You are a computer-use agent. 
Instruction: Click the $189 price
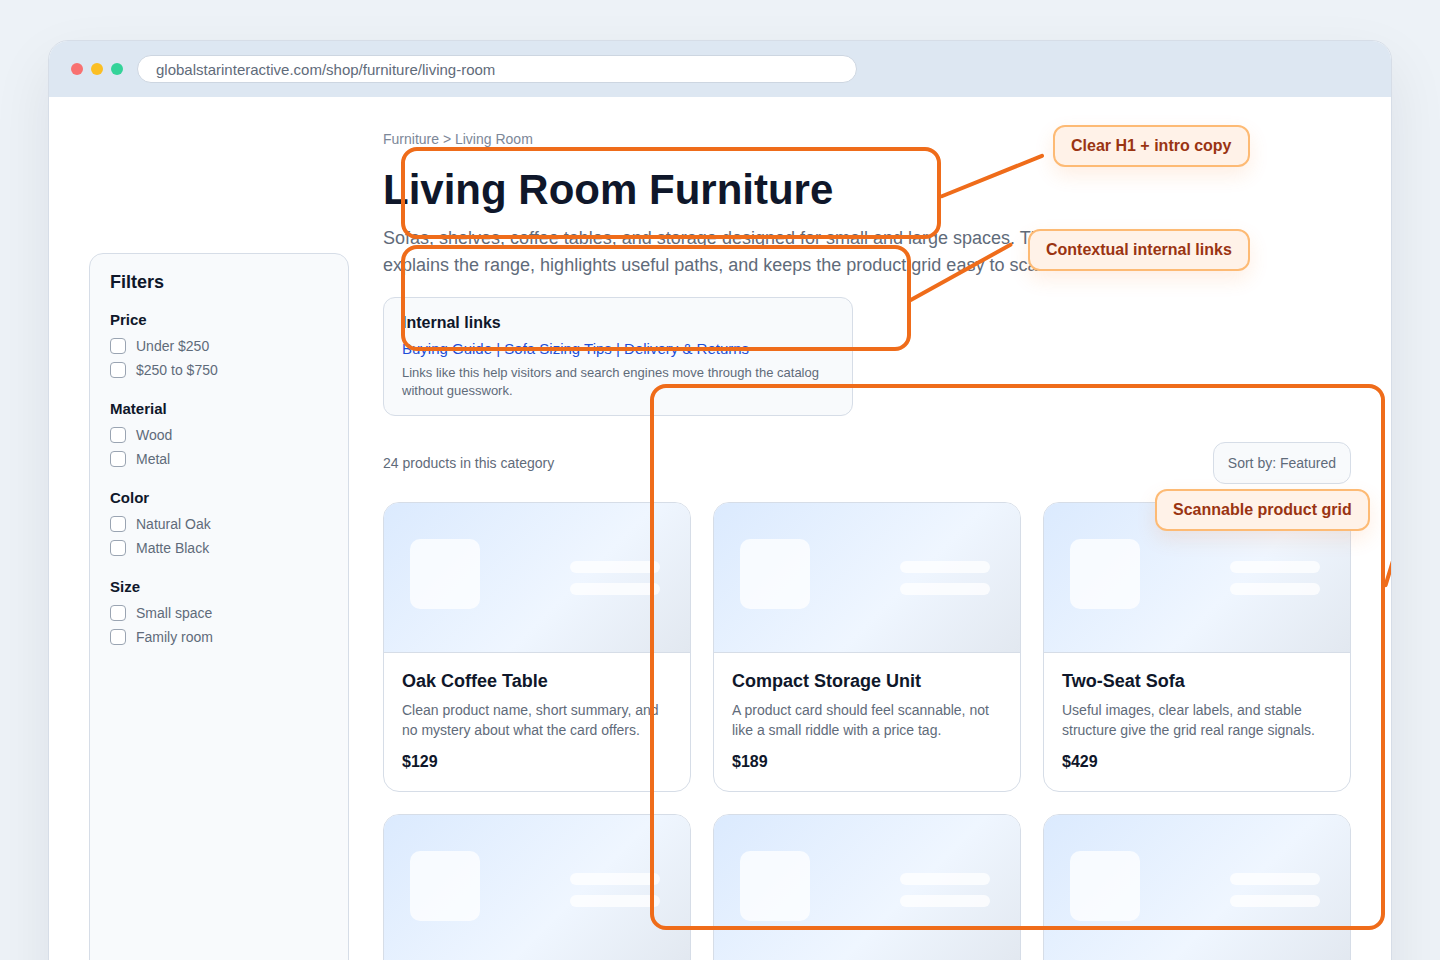click(750, 761)
